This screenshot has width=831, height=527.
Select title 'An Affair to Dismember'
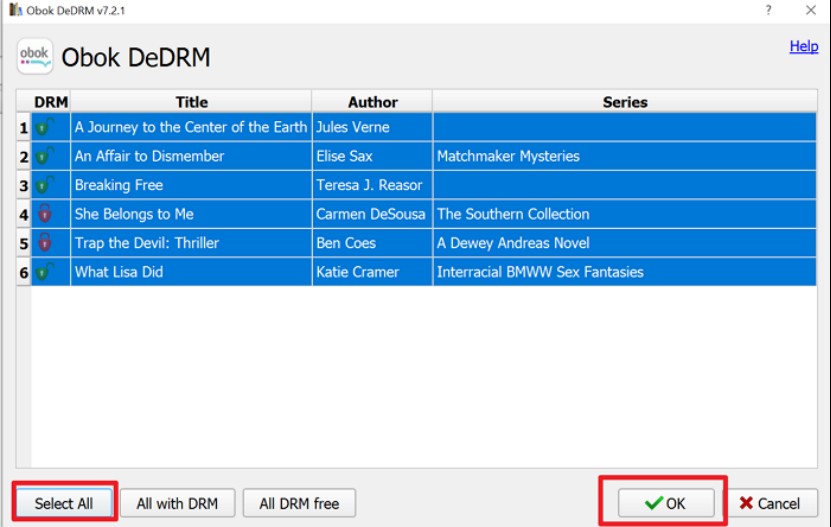click(191, 156)
